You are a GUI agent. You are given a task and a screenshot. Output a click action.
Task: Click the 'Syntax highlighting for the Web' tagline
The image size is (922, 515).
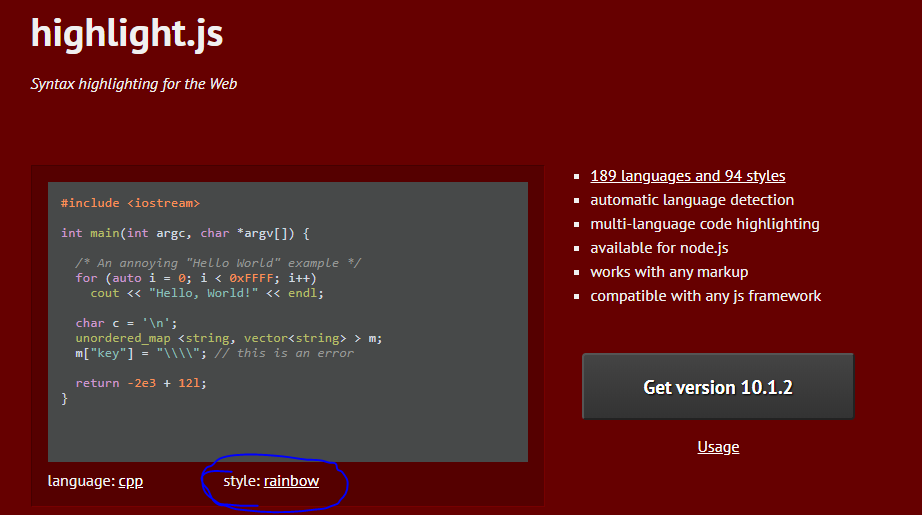(x=133, y=84)
